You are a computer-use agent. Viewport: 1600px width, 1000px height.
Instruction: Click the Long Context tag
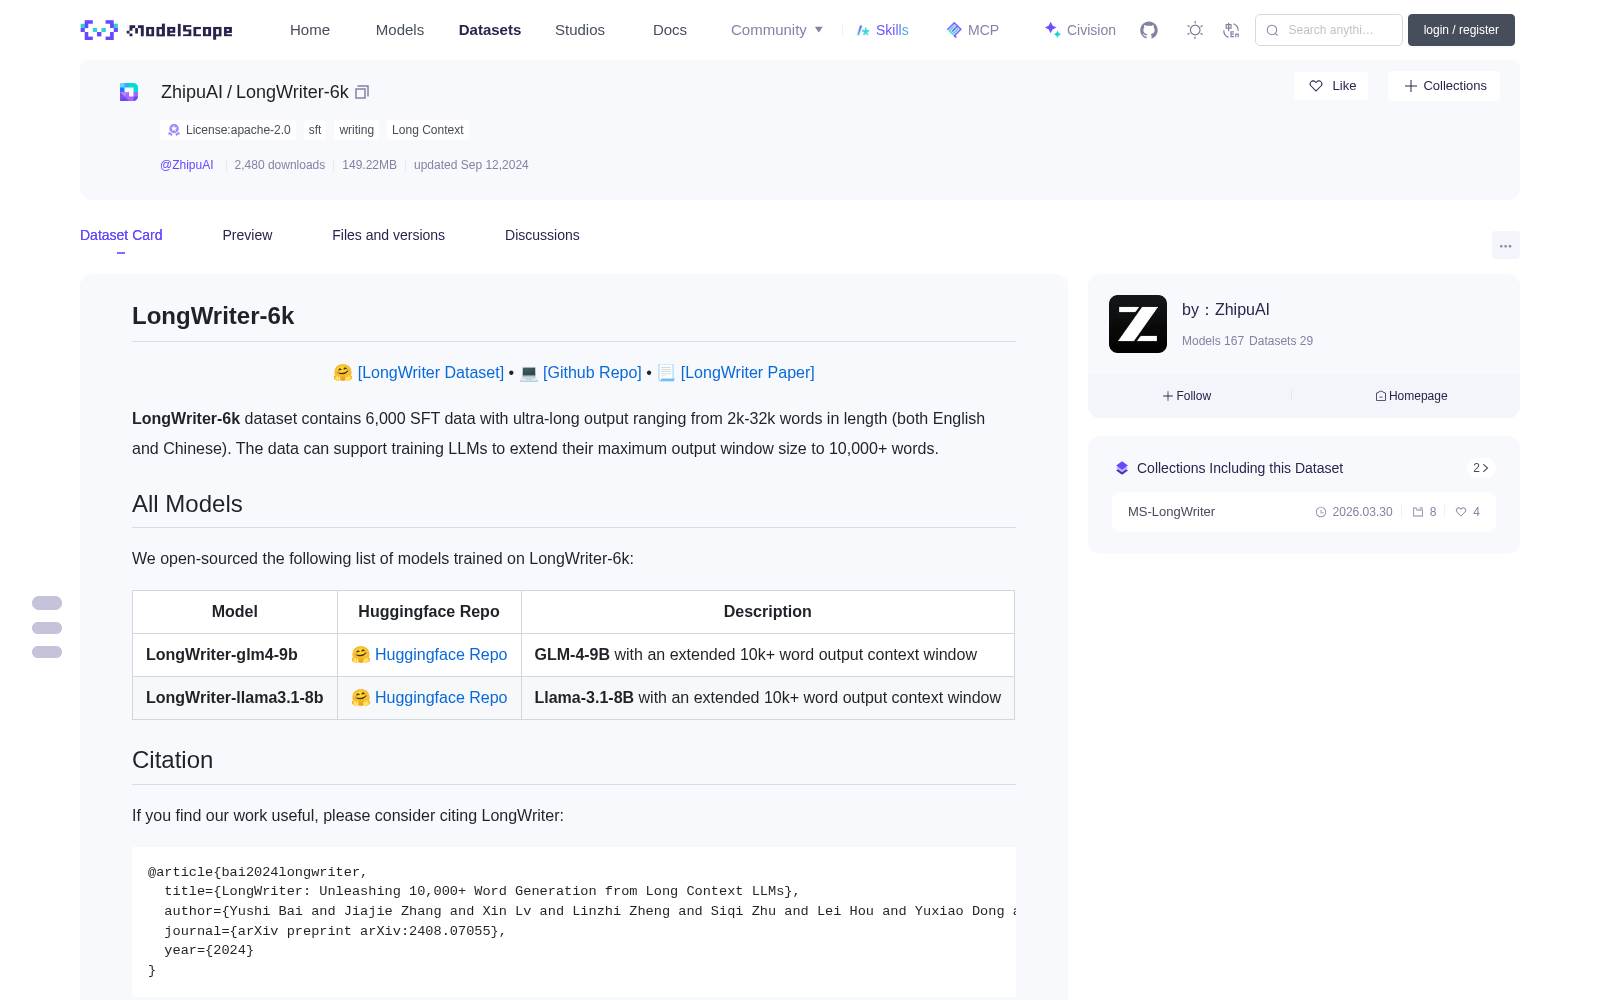pyautogui.click(x=428, y=130)
